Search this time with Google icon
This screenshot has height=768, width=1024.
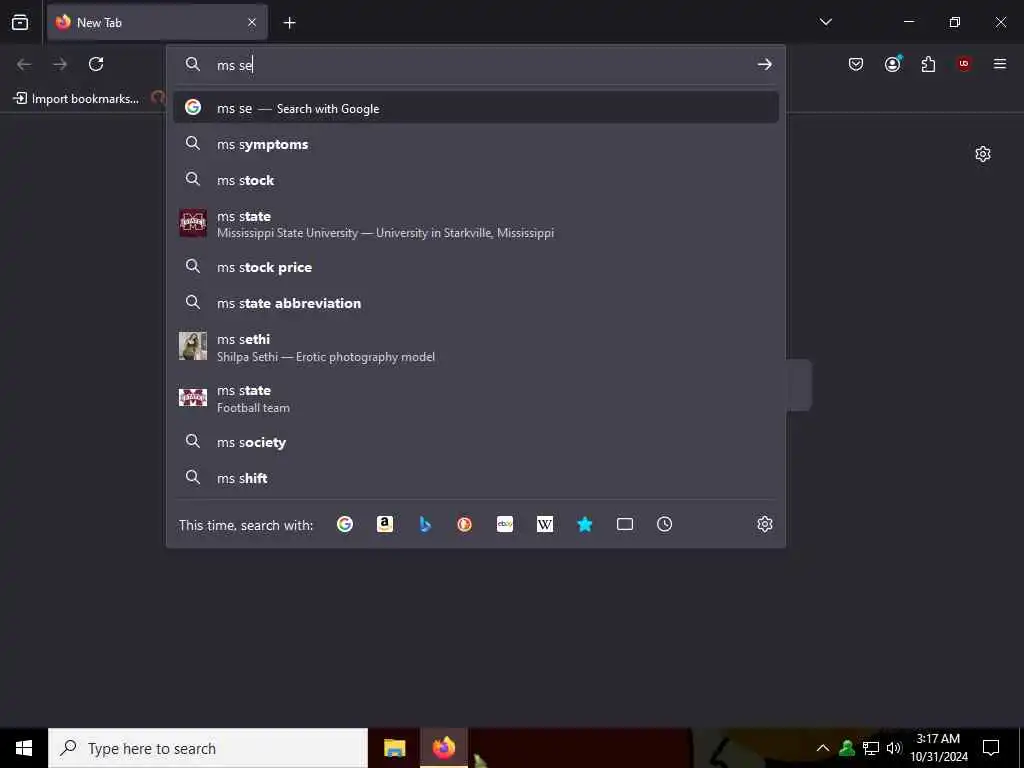pos(345,524)
